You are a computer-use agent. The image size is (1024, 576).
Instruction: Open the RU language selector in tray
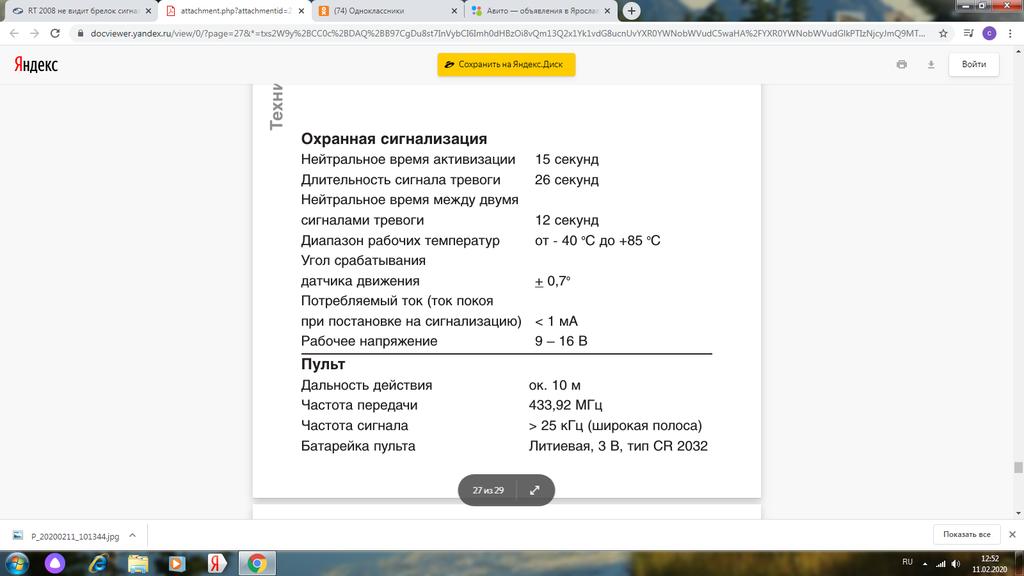point(908,562)
